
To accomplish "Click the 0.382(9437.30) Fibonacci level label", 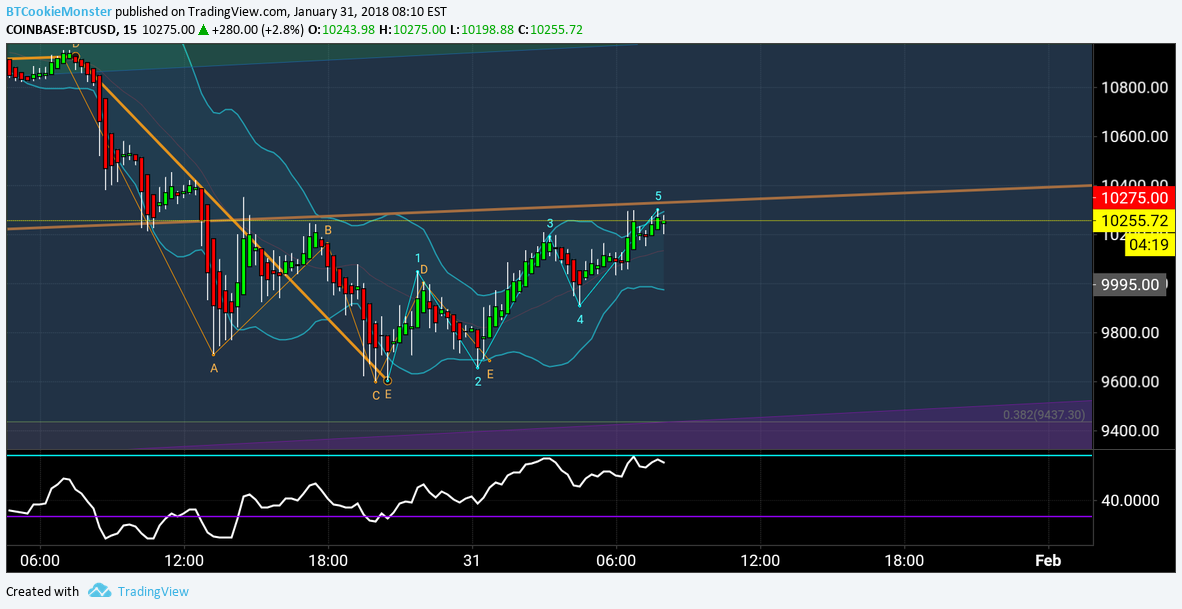I will pyautogui.click(x=1044, y=415).
